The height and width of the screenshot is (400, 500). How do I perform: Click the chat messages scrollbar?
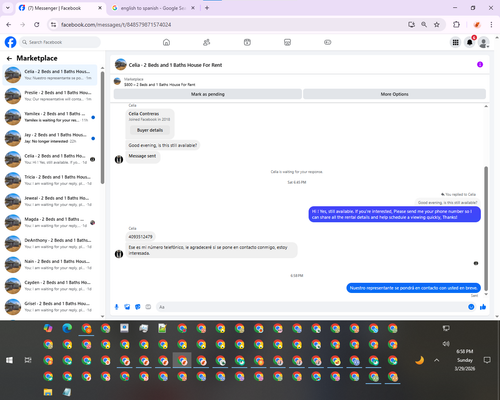point(486,229)
